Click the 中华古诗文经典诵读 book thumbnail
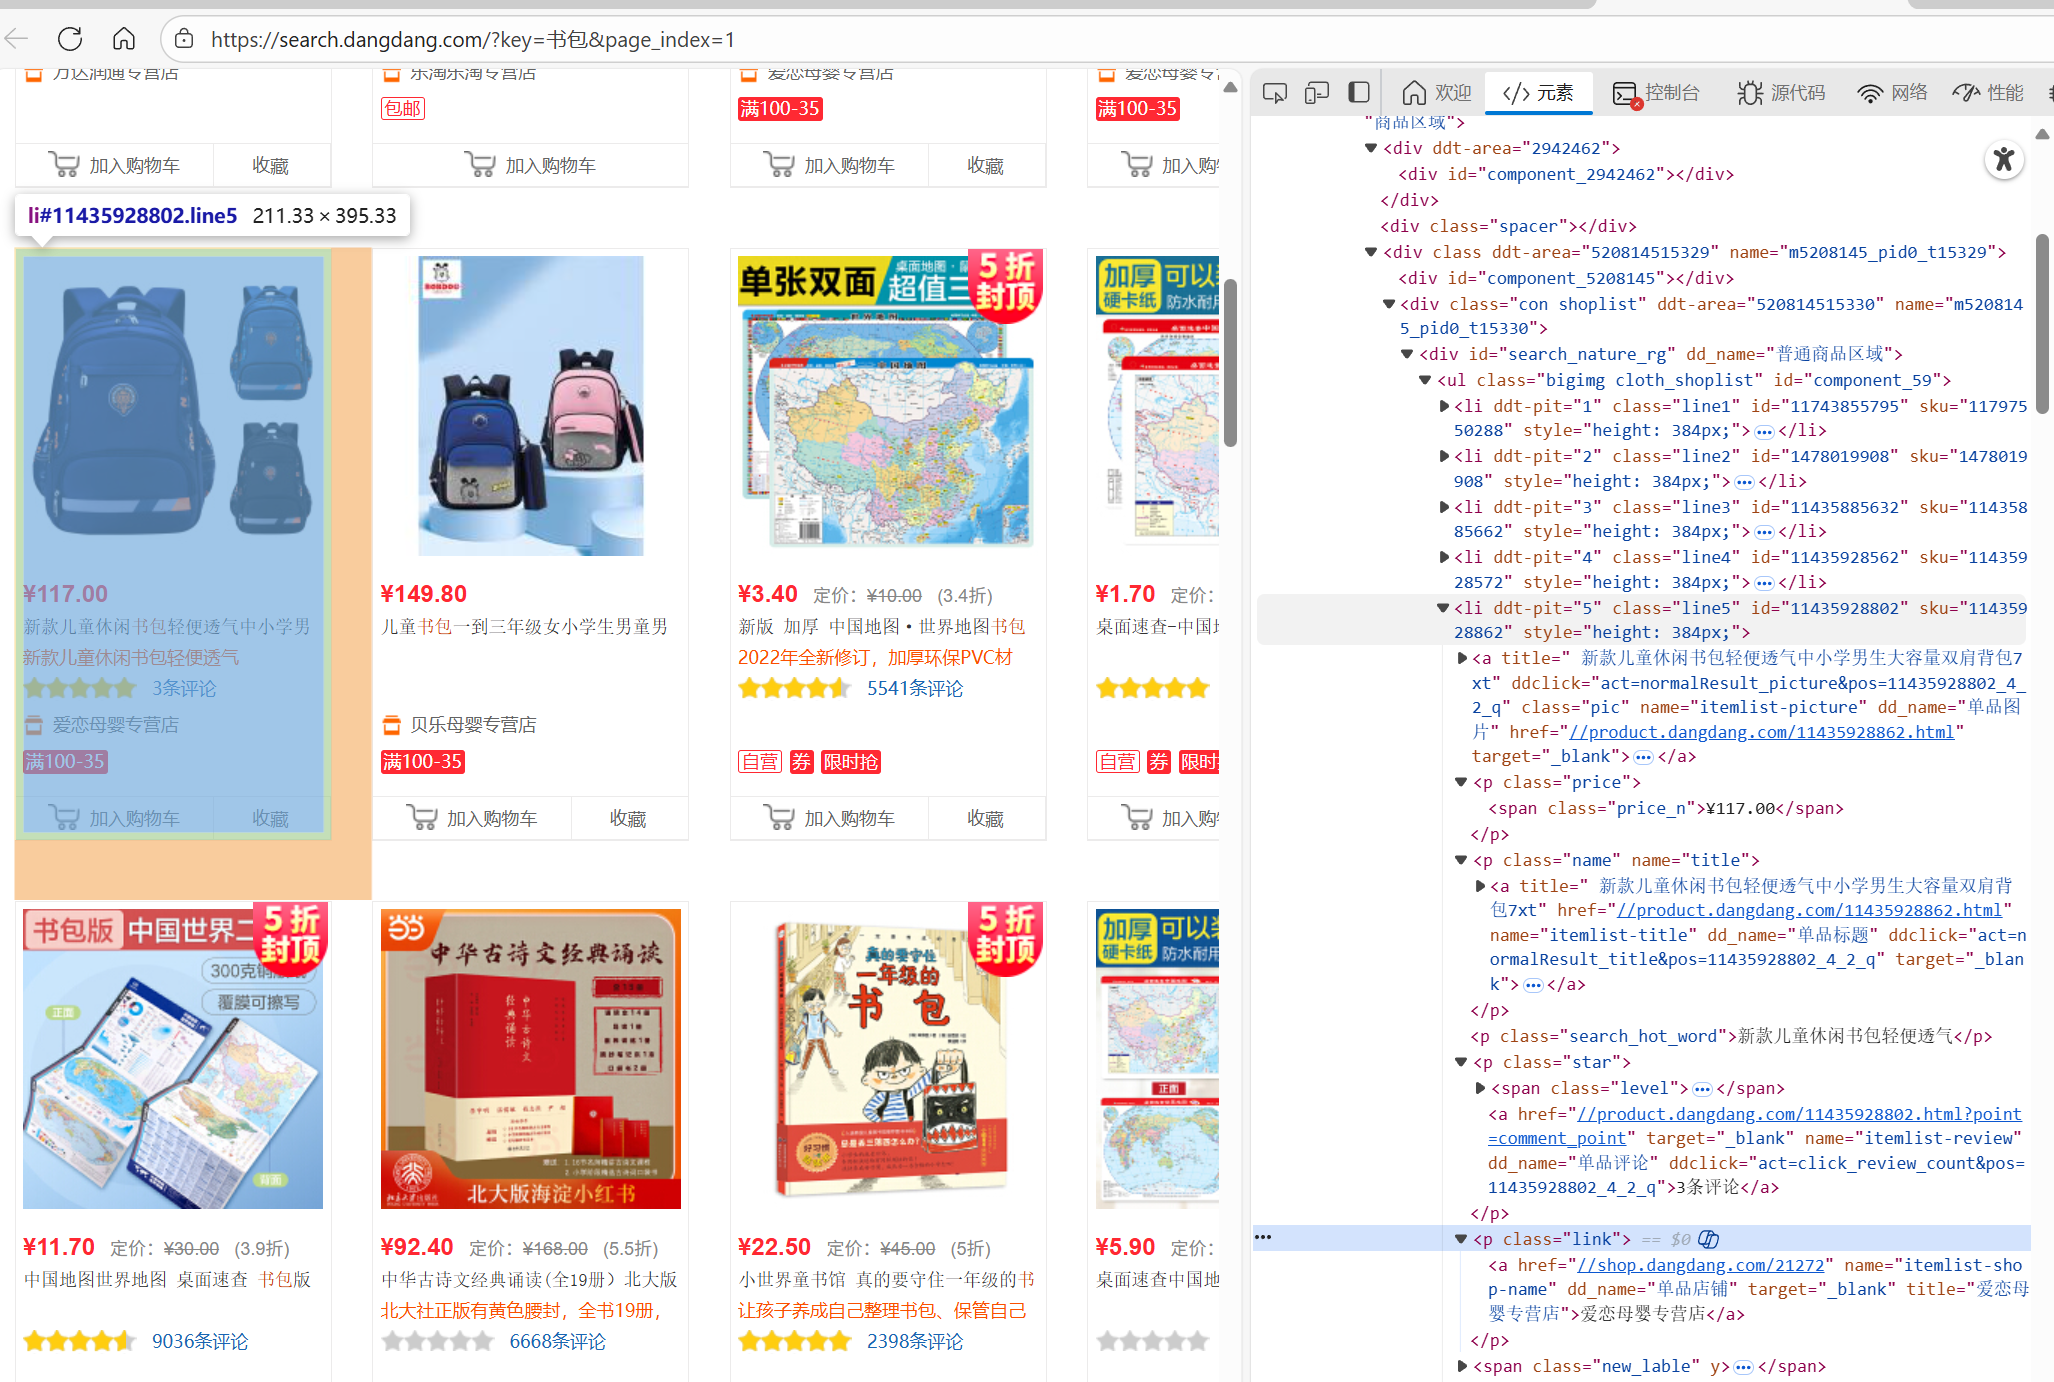The image size is (2054, 1382). click(x=531, y=1059)
